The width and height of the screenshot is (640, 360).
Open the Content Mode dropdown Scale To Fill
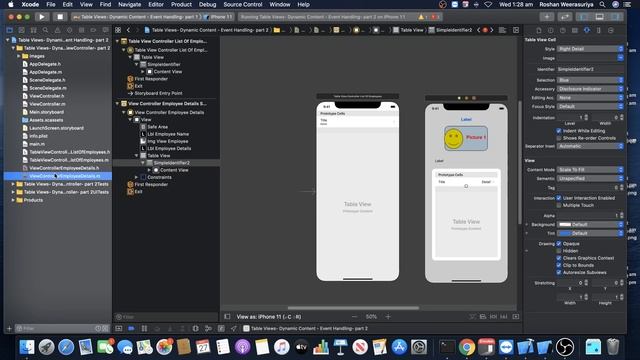click(x=590, y=170)
